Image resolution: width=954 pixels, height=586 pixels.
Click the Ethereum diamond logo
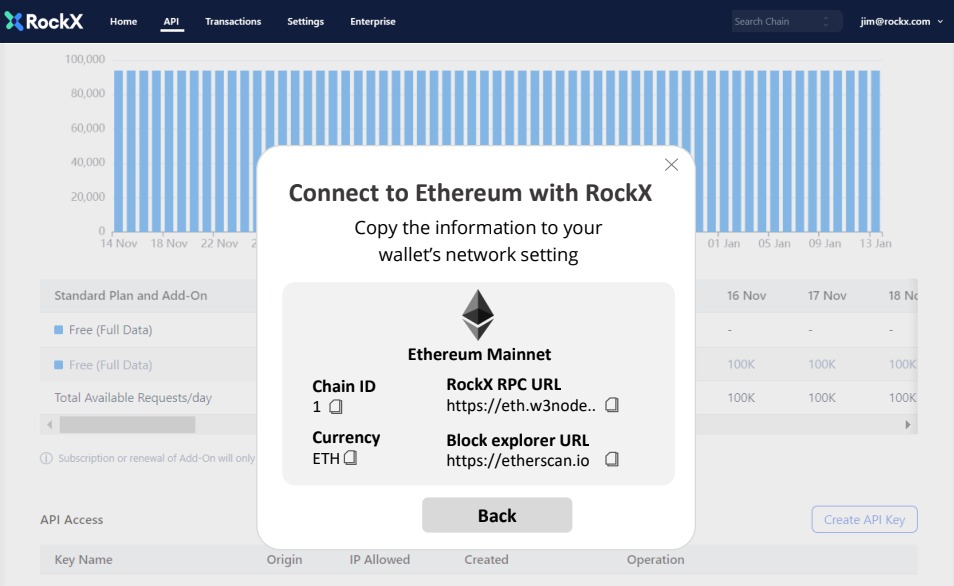click(478, 315)
